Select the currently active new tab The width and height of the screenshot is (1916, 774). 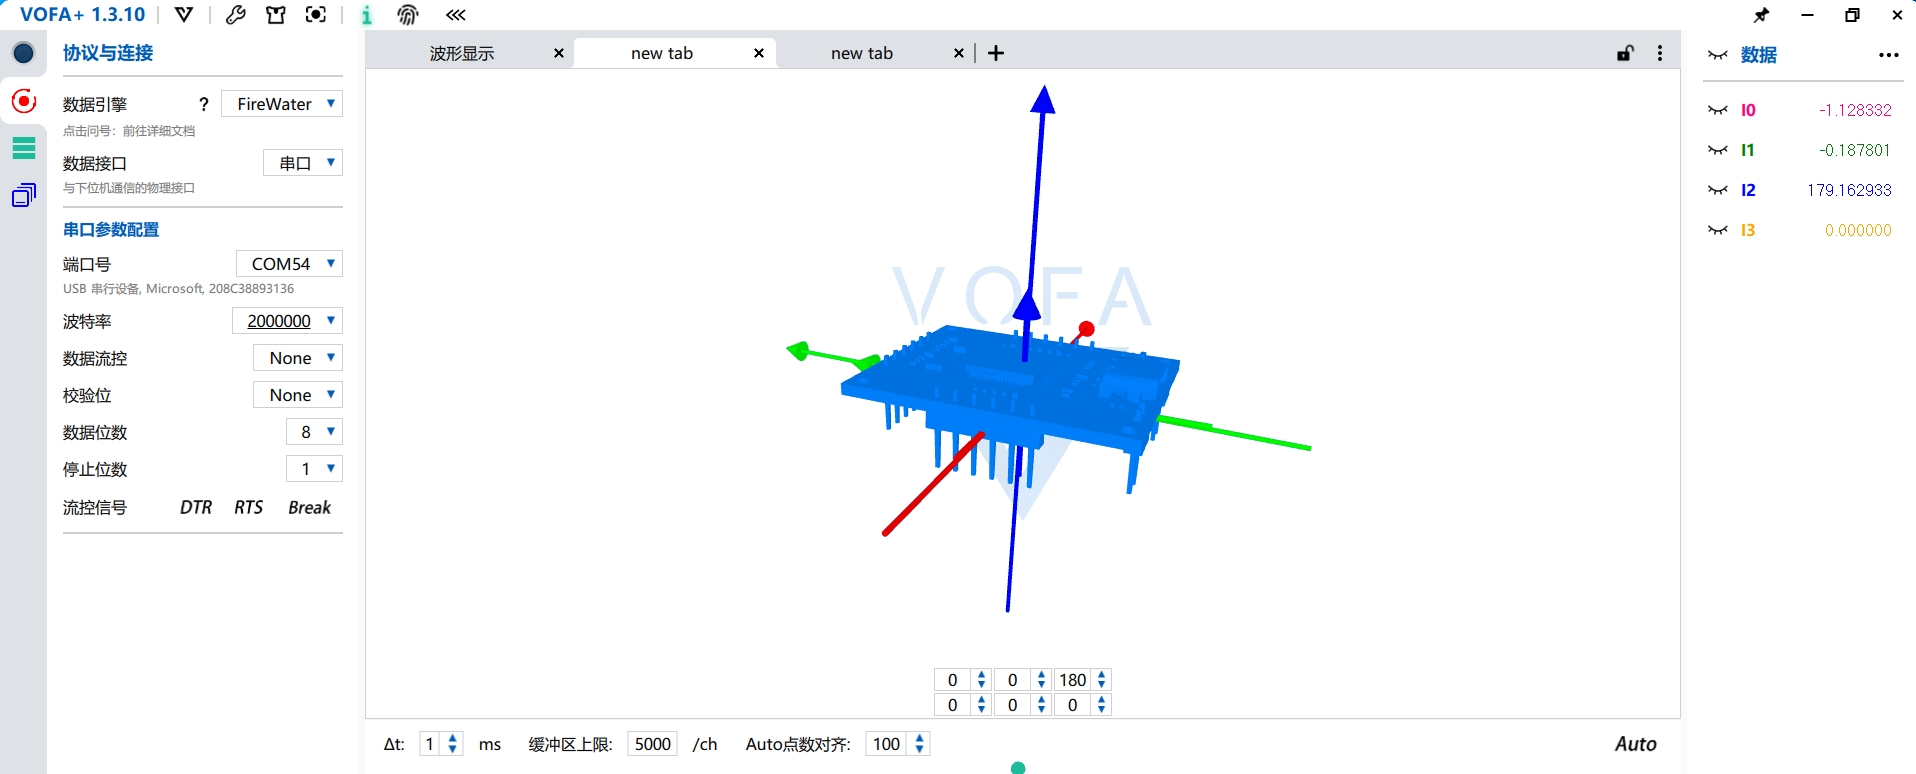click(x=662, y=53)
